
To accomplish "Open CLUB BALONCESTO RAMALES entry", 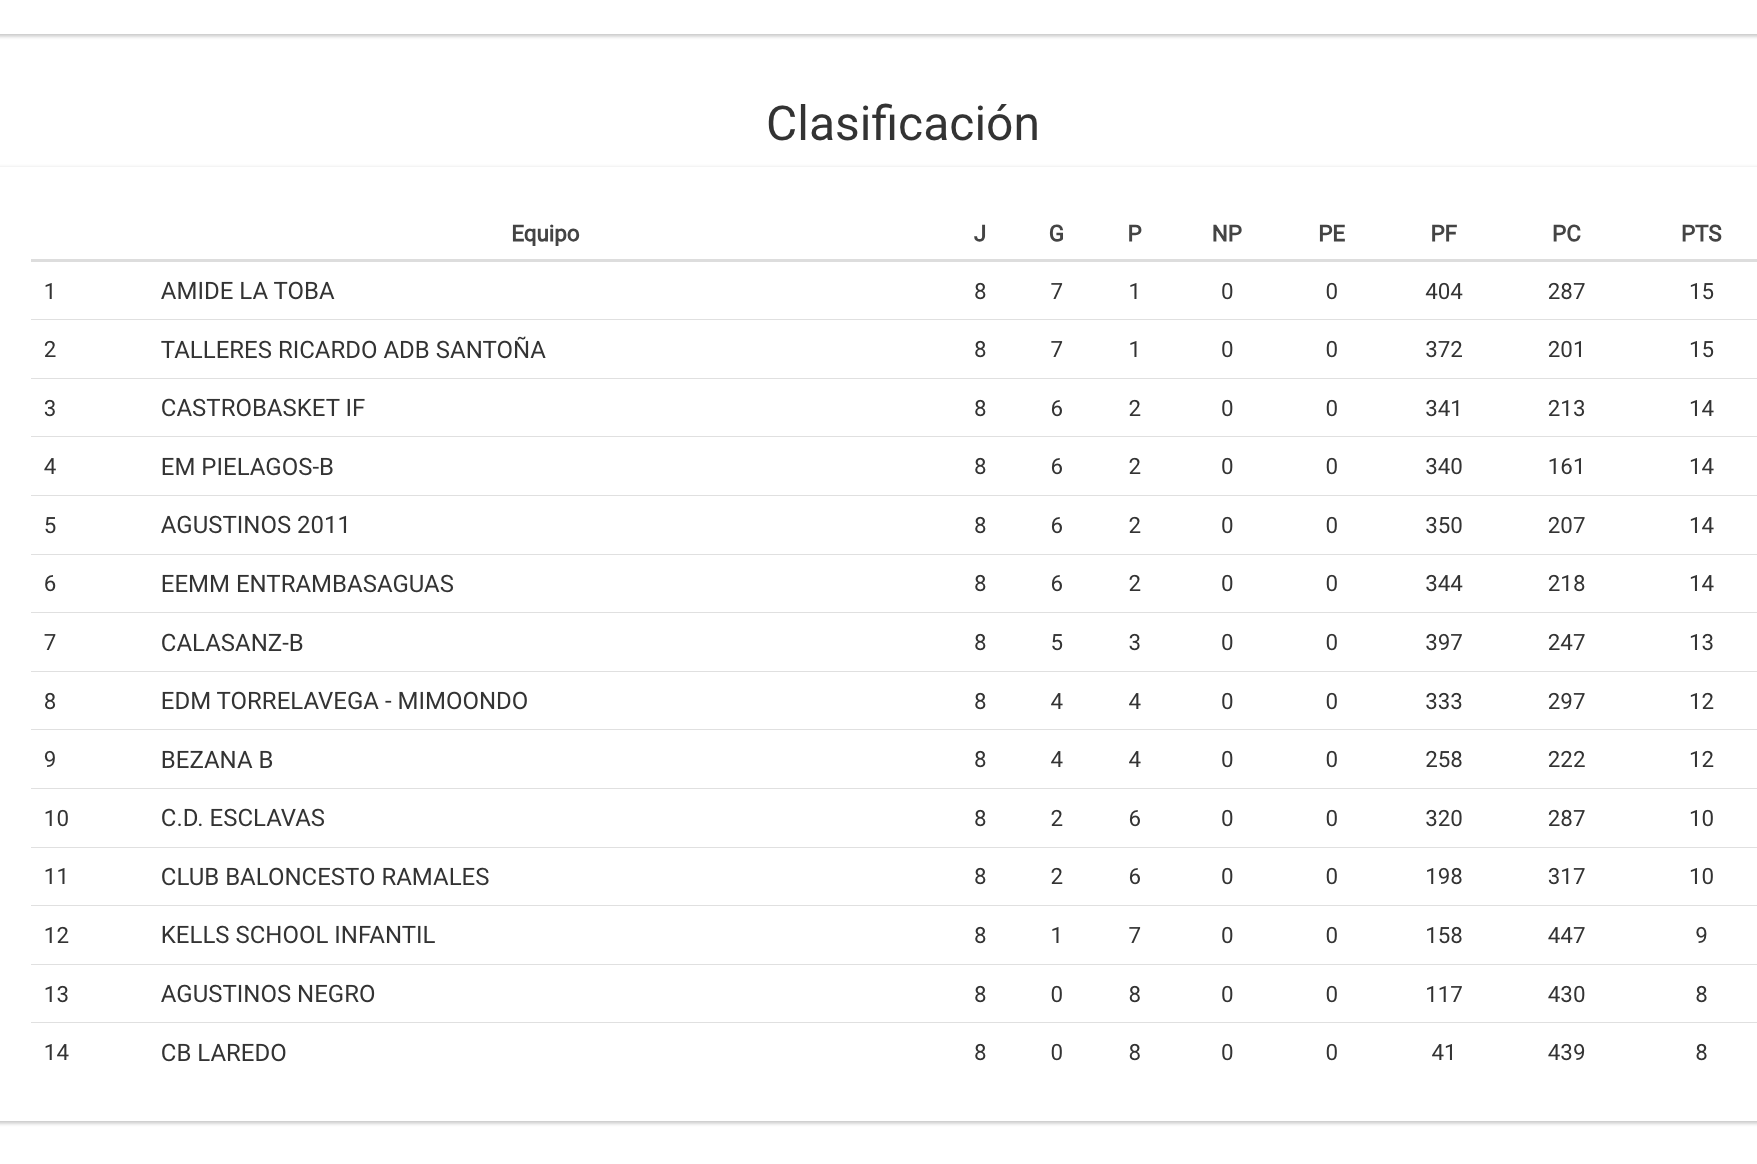I will [325, 877].
